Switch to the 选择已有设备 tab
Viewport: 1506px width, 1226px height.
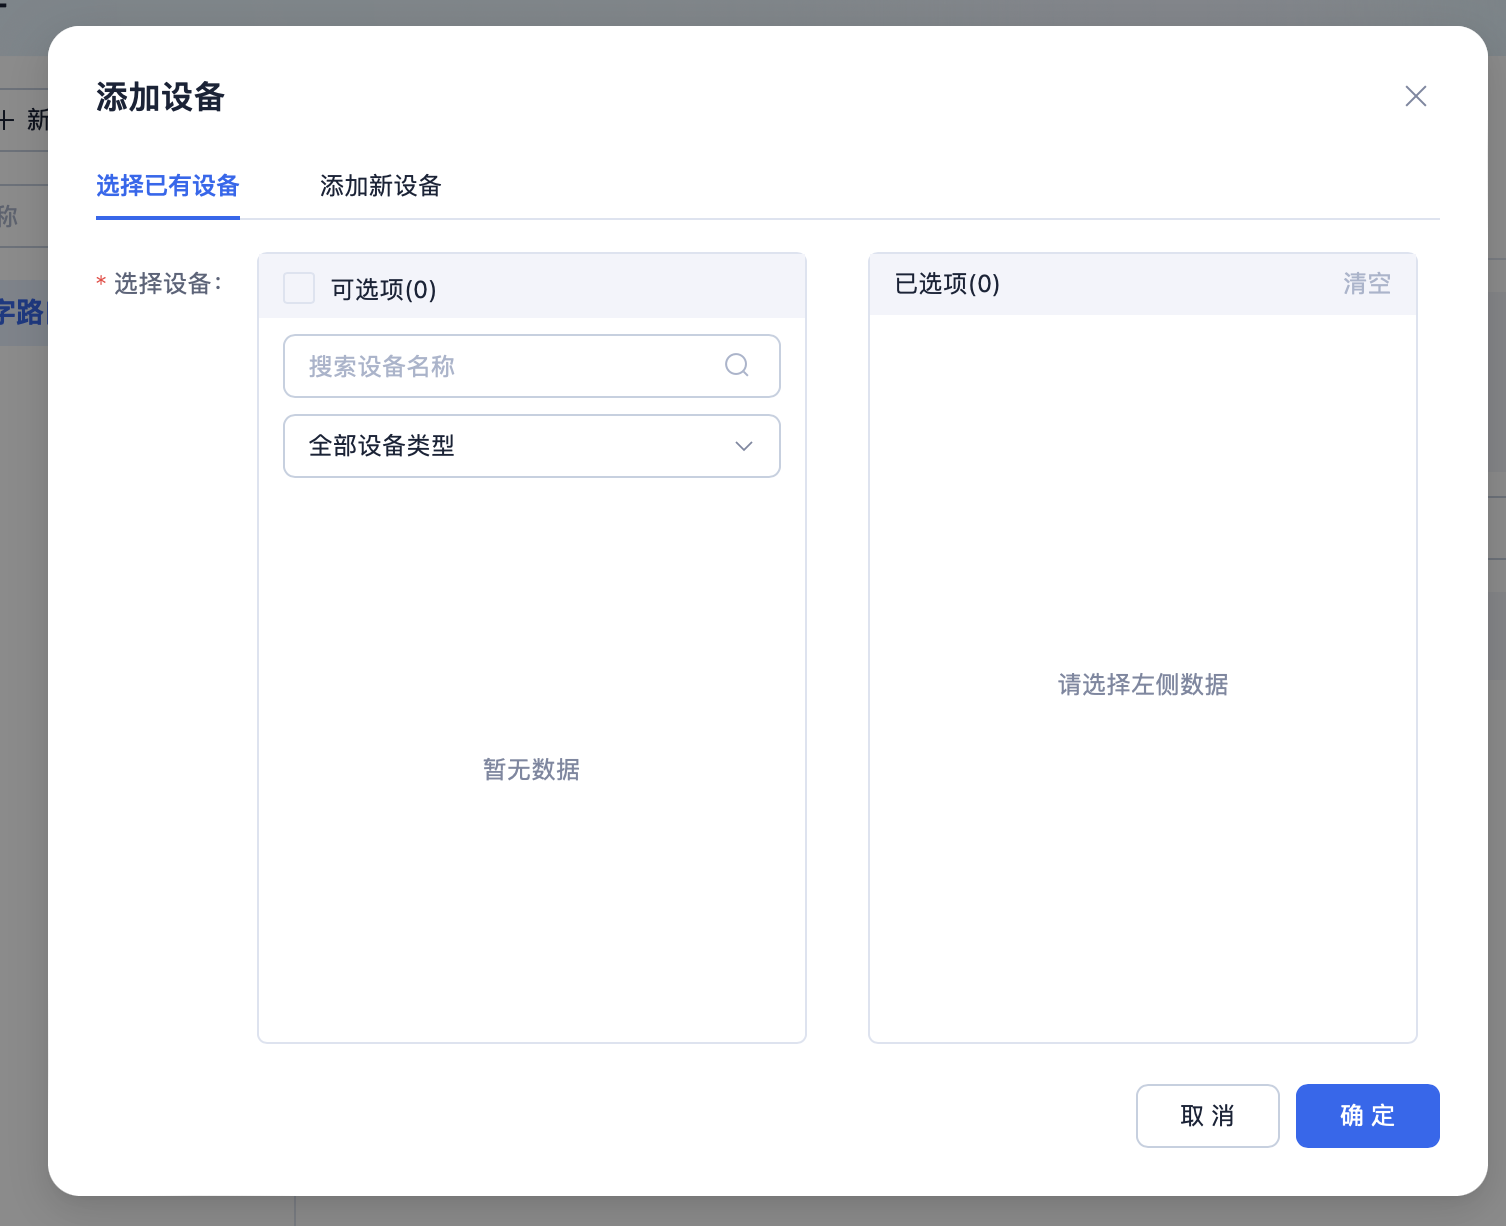point(168,186)
